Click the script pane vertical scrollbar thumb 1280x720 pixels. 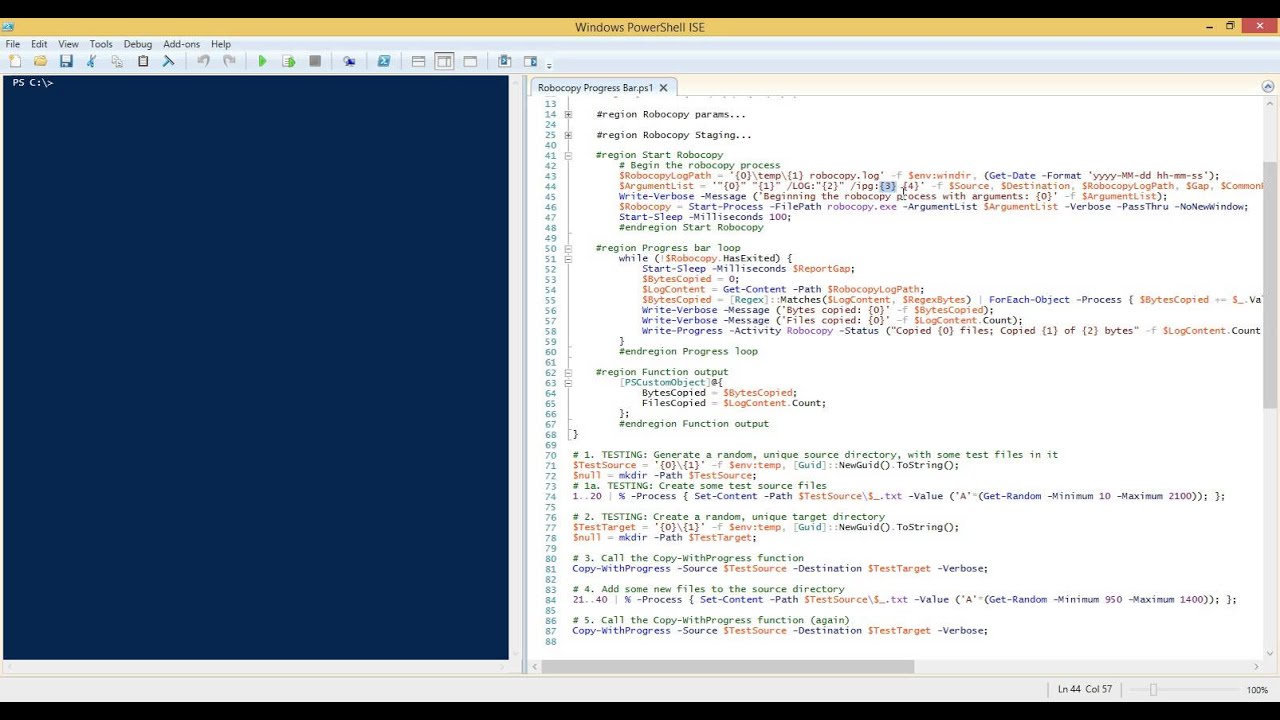coord(1269,285)
